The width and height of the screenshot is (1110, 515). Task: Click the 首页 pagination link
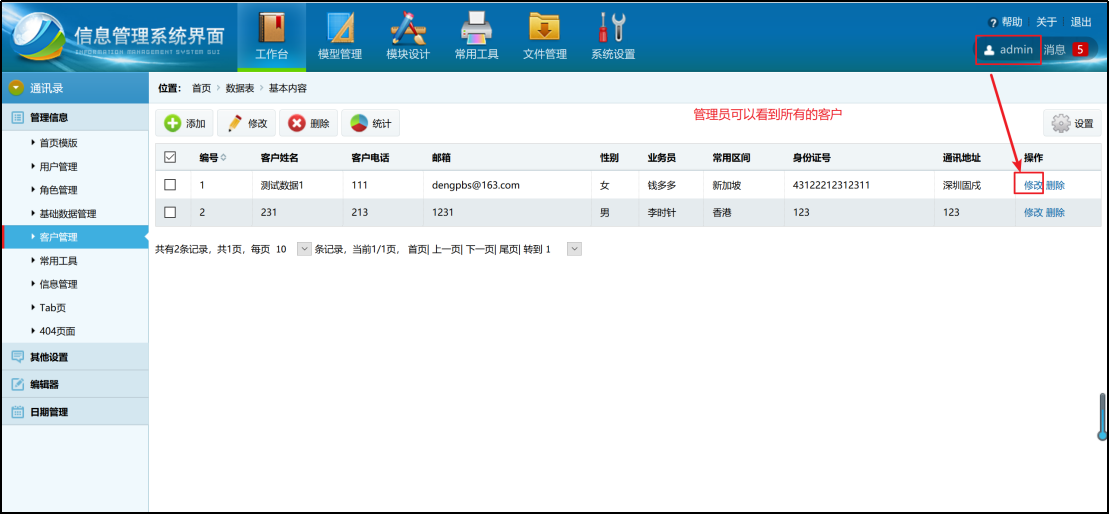418,249
